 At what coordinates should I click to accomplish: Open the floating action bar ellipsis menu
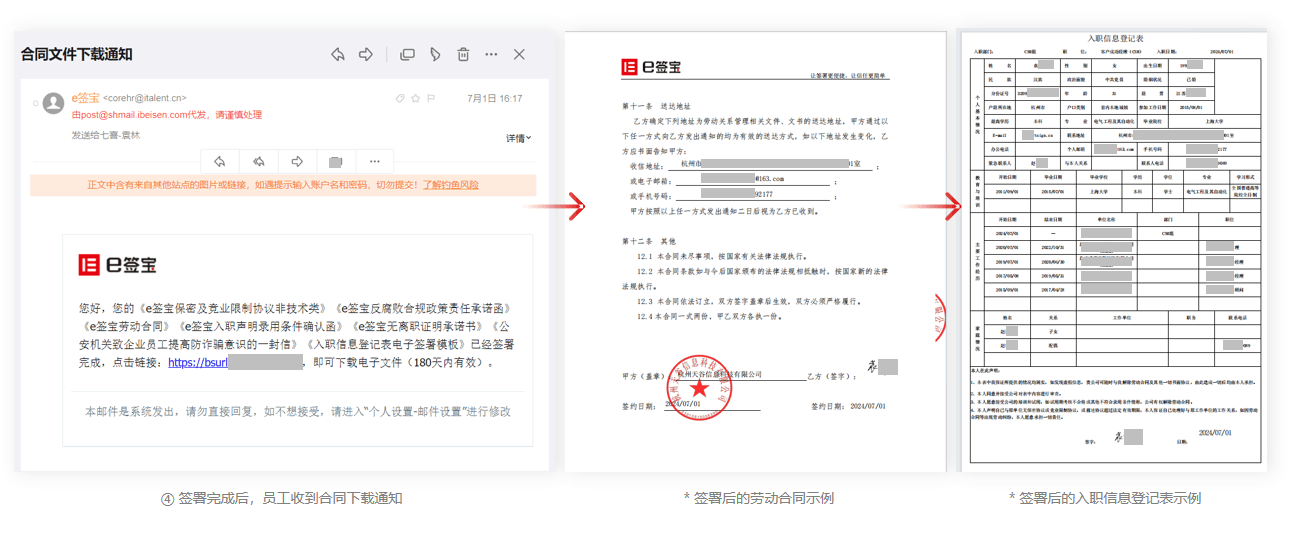pos(374,161)
